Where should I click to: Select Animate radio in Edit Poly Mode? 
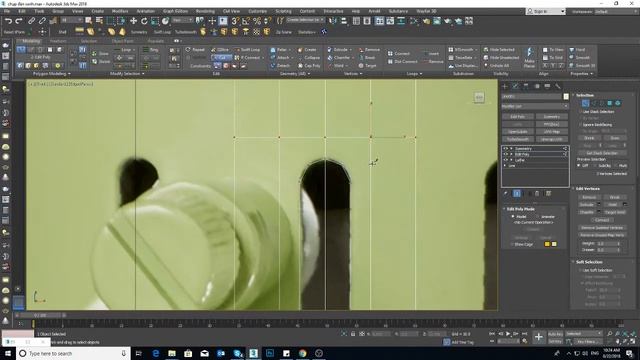tap(538, 216)
